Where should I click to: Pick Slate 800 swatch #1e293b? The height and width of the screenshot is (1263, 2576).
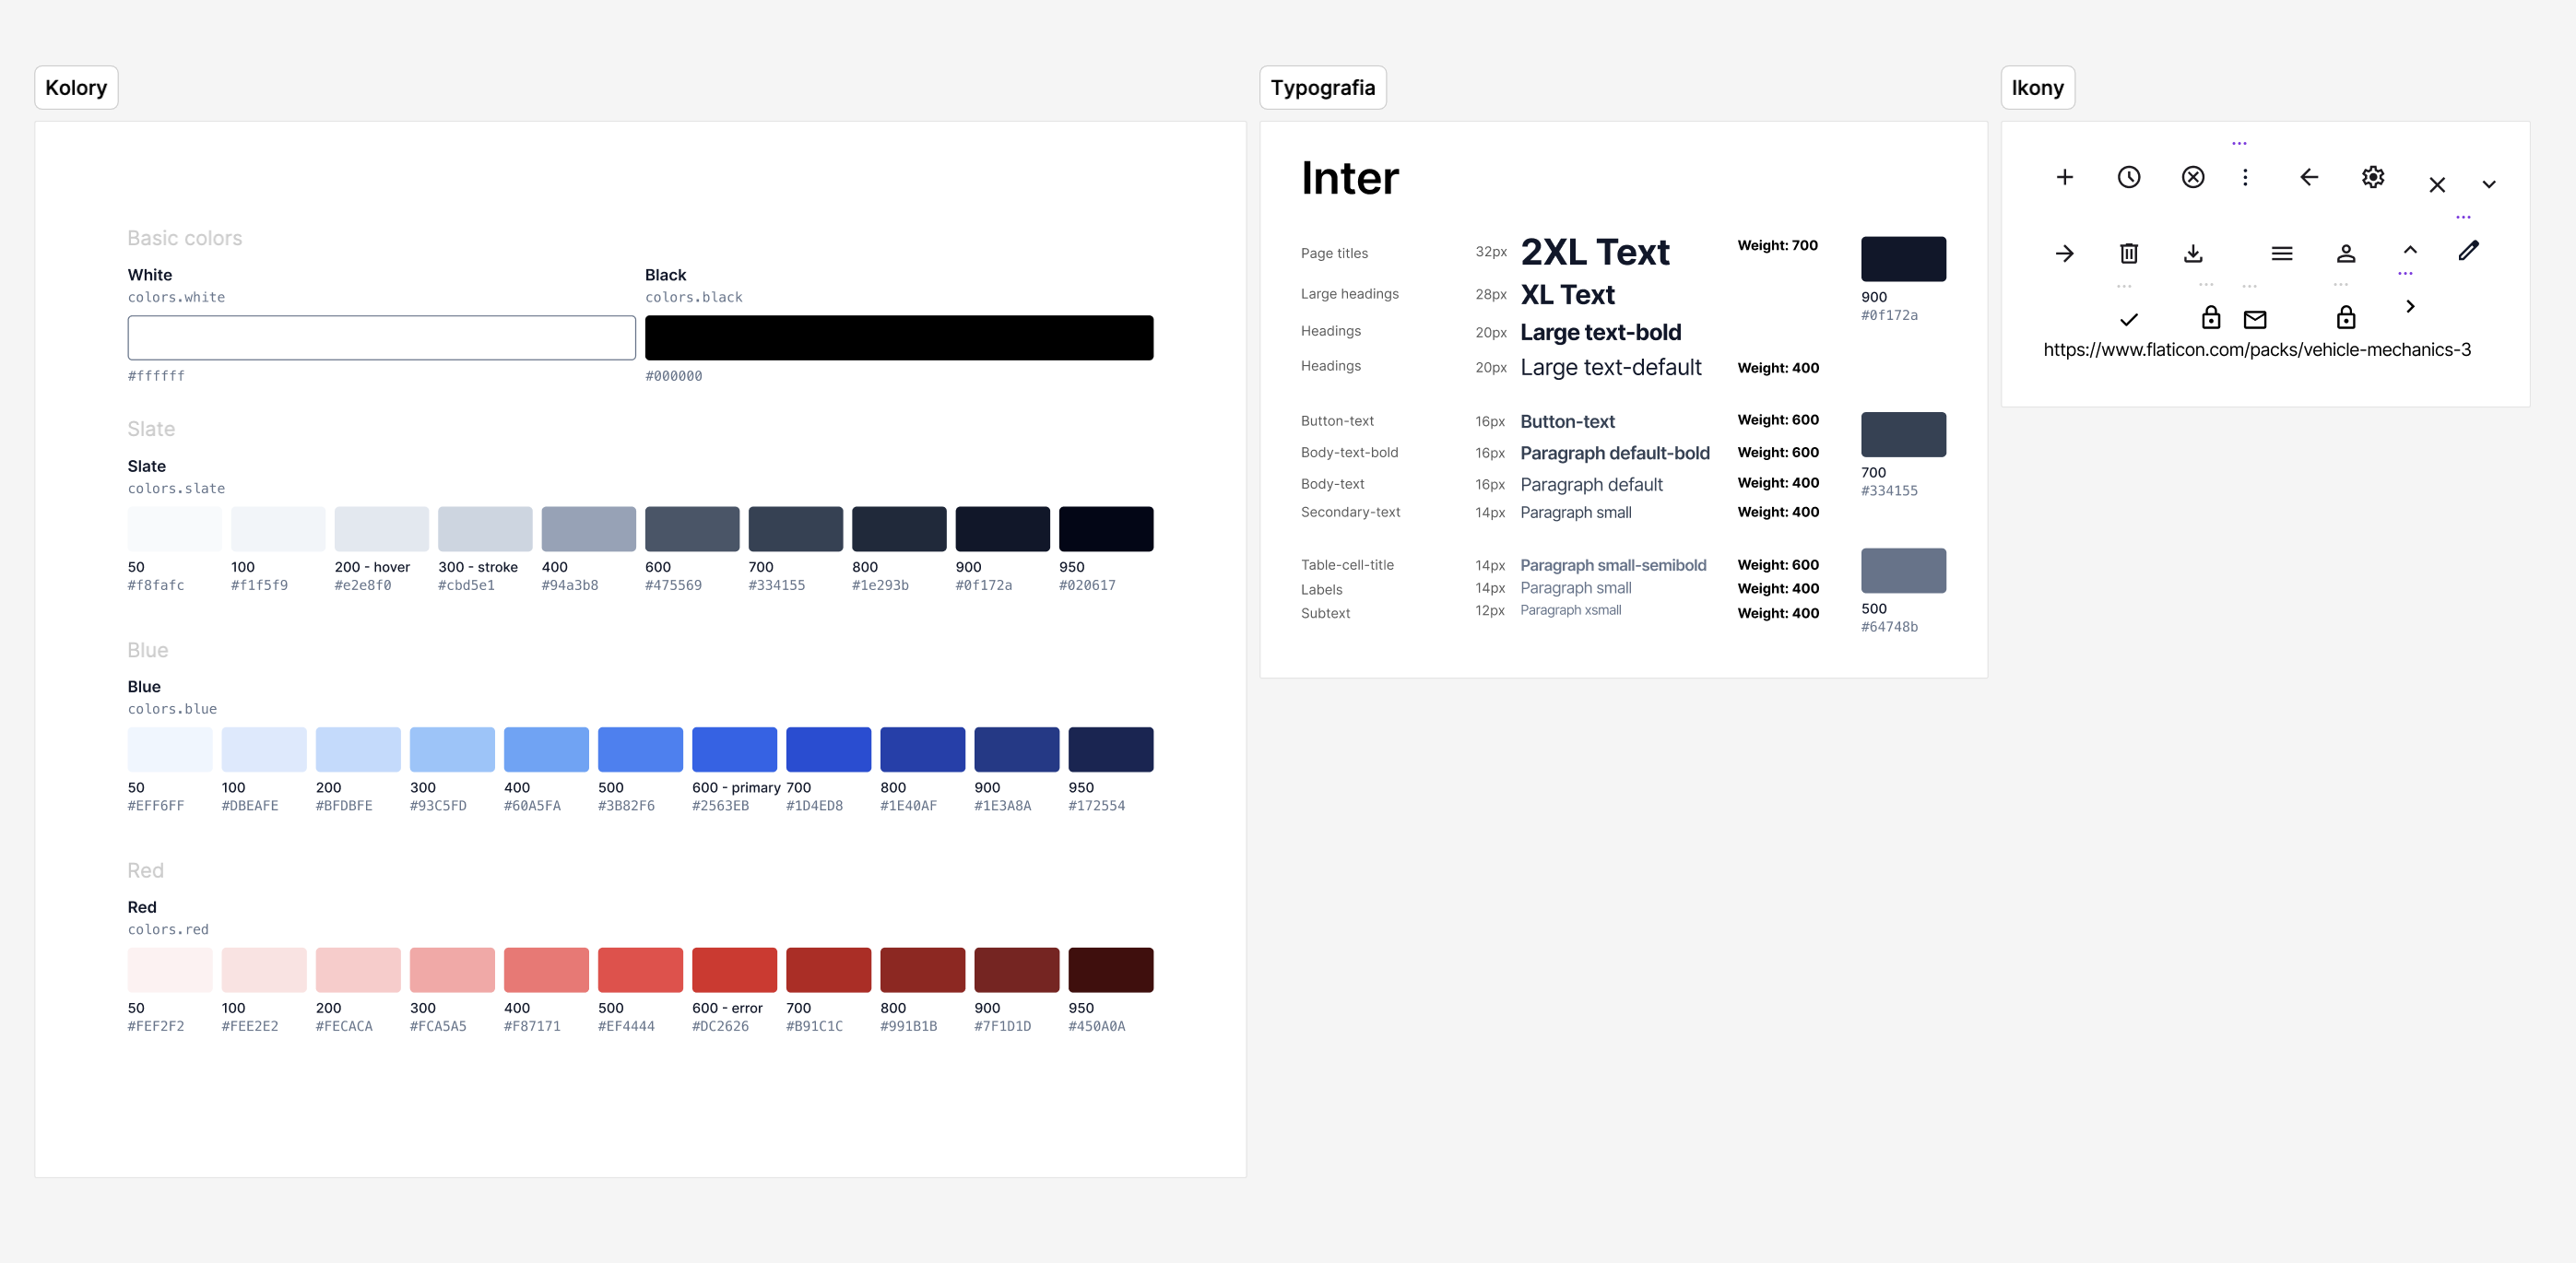(x=899, y=529)
